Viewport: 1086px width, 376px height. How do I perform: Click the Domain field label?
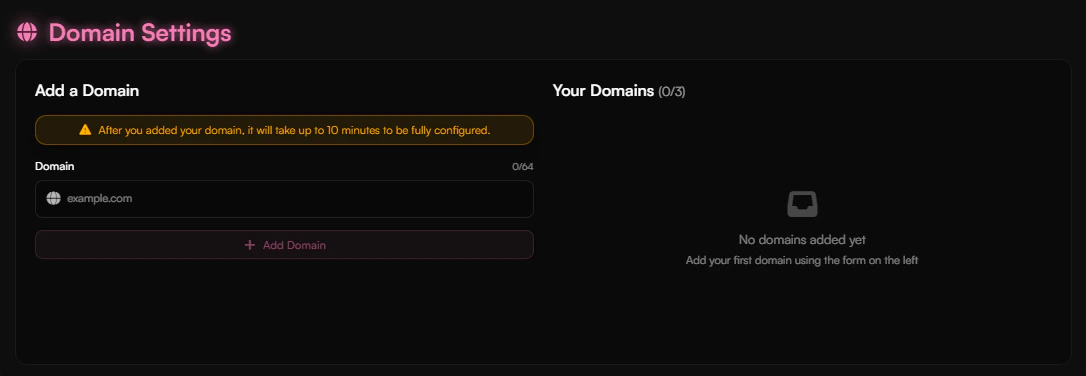coord(55,166)
